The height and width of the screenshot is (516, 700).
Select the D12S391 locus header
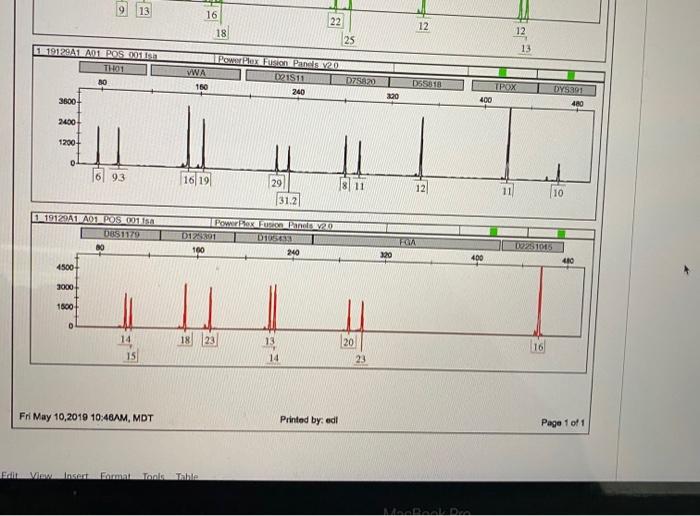(x=198, y=237)
